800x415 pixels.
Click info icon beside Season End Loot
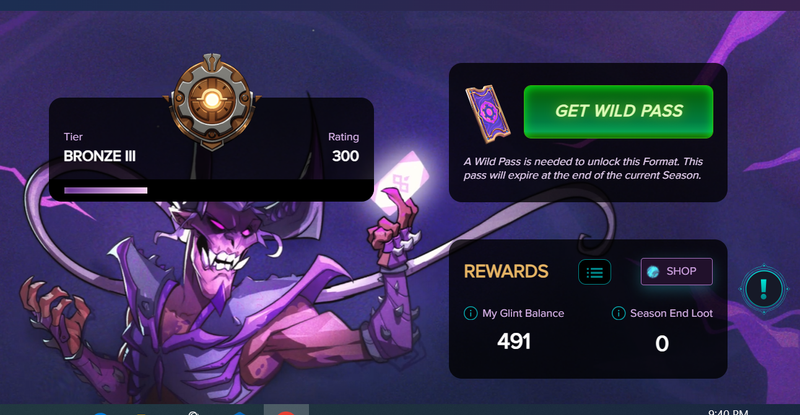coord(618,313)
